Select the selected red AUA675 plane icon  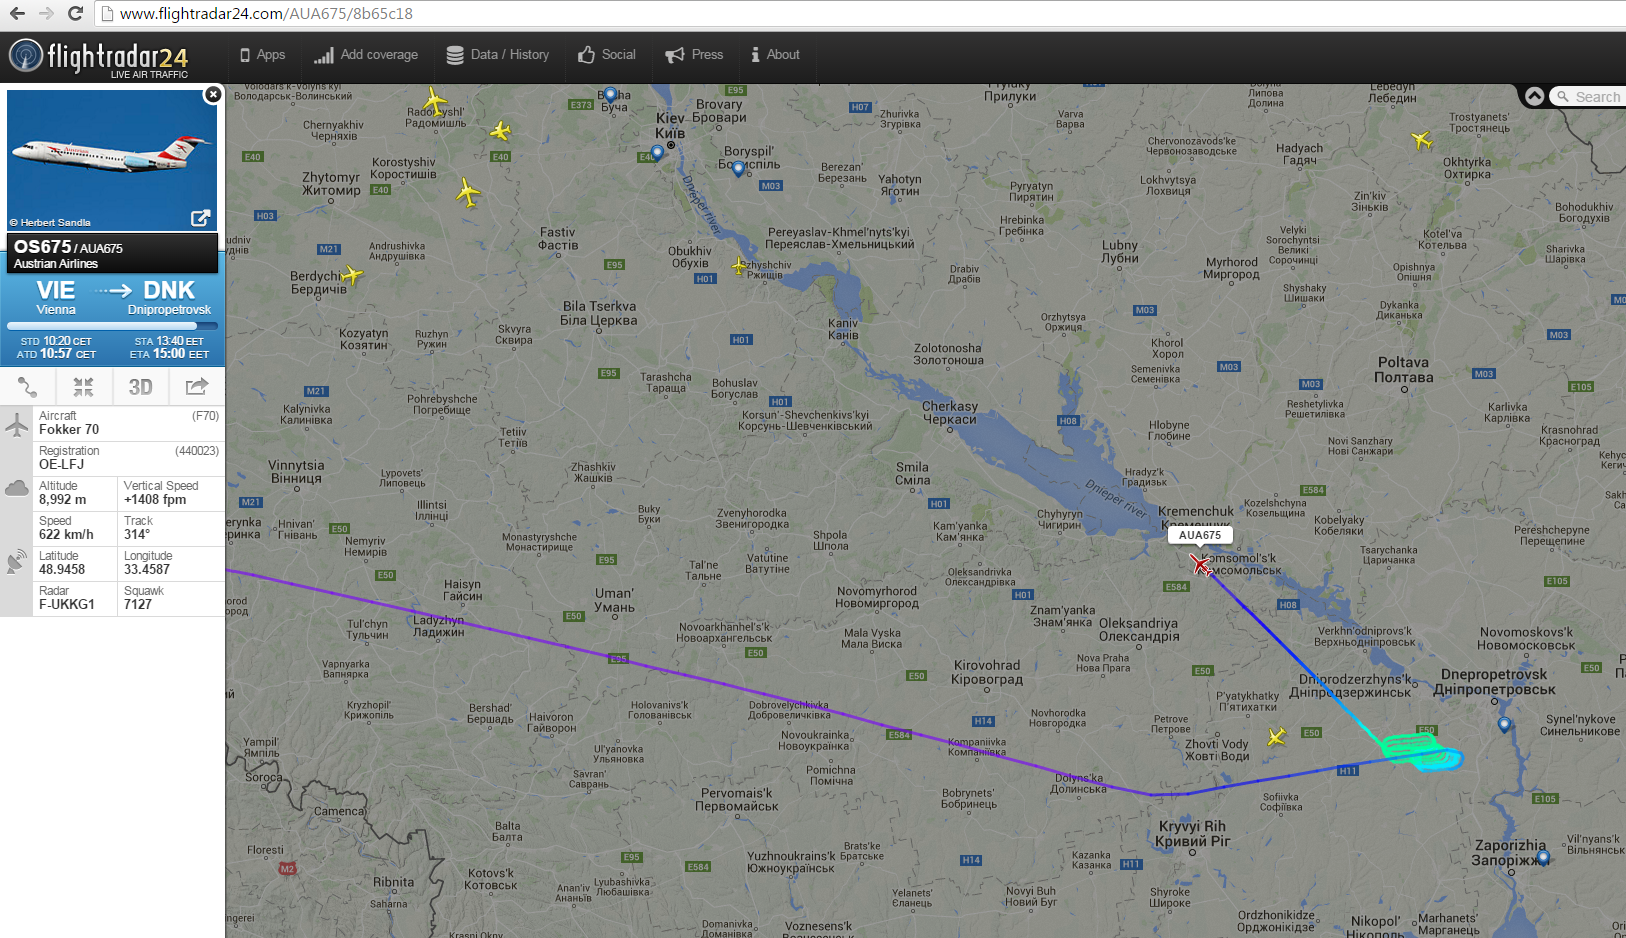[x=1200, y=565]
